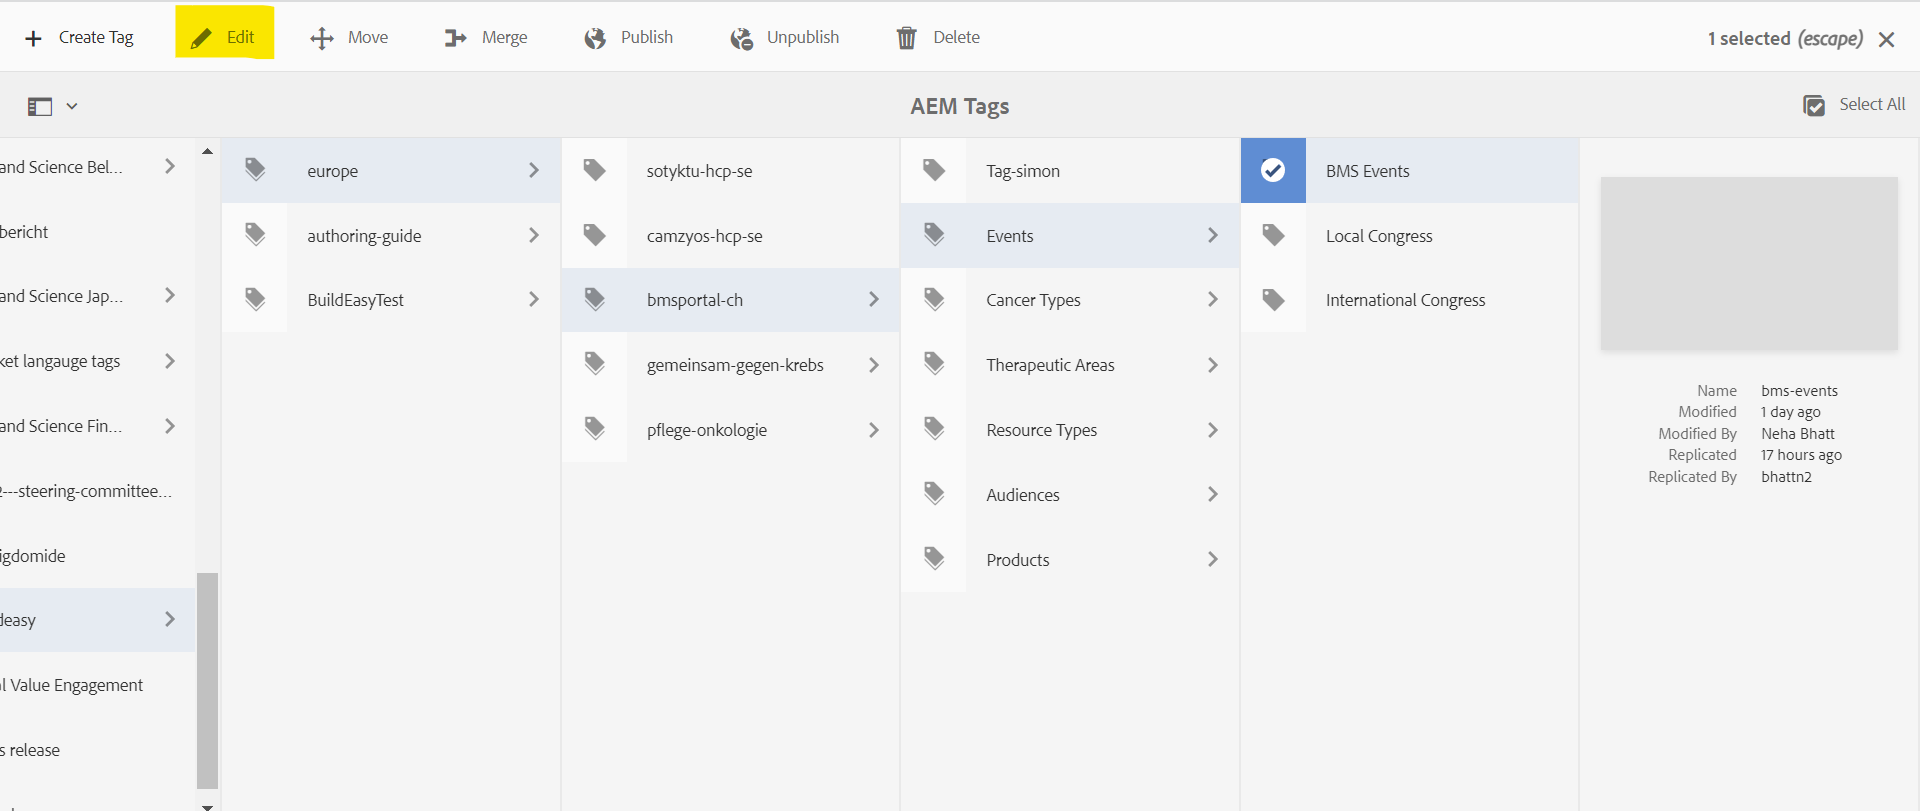
Task: Click the steering-committee item
Action: 97,491
